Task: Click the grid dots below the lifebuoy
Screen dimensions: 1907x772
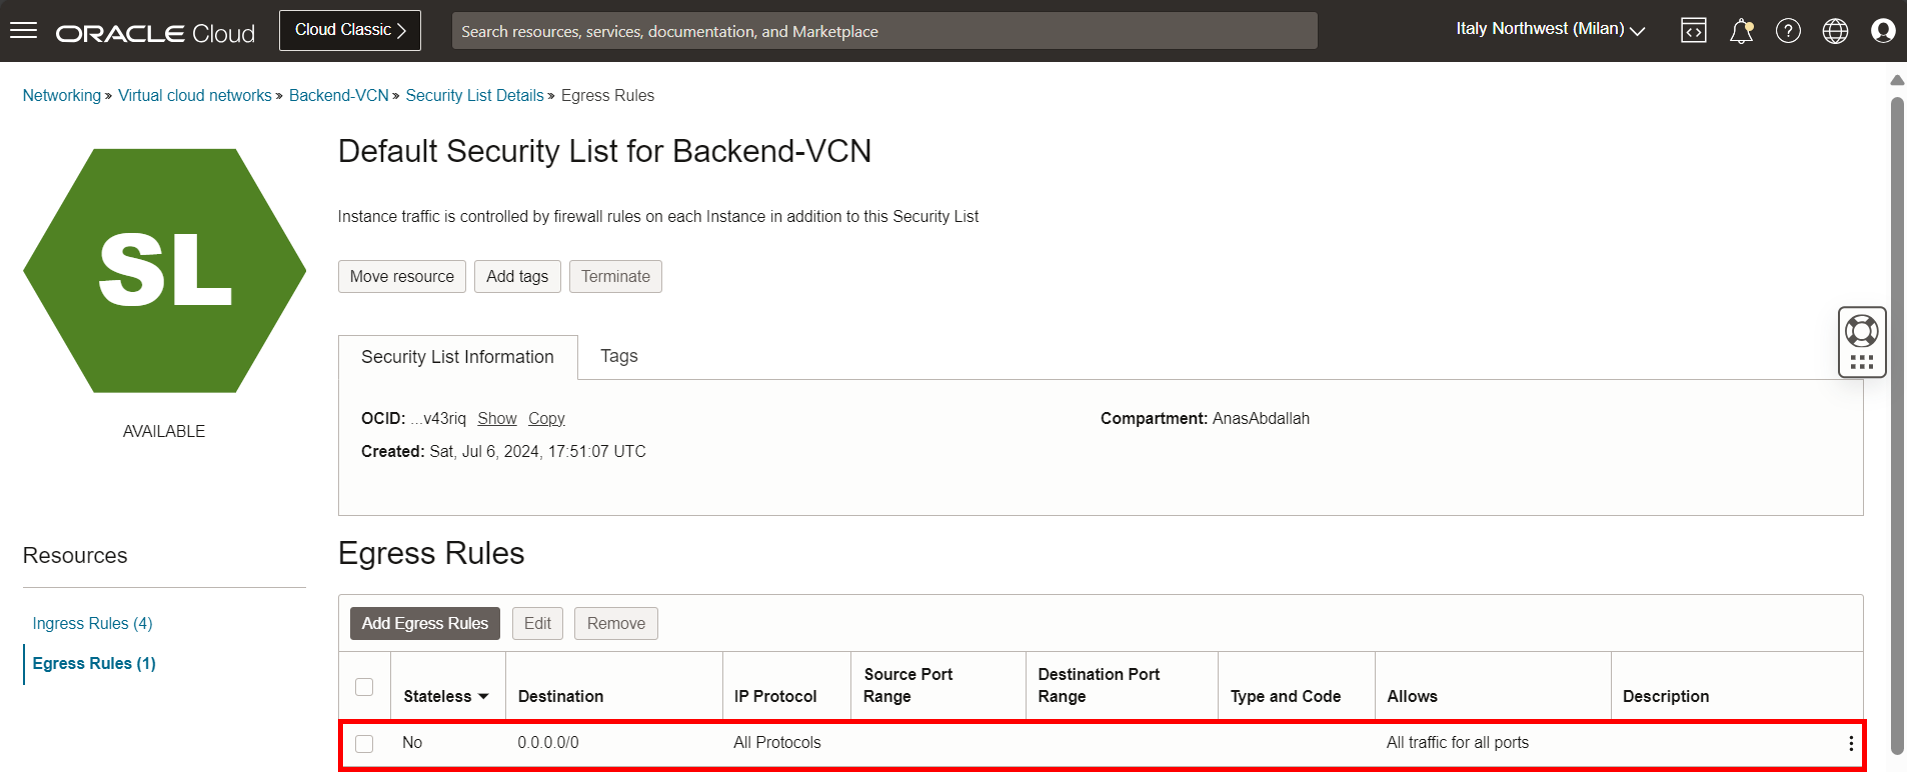Action: 1861,362
